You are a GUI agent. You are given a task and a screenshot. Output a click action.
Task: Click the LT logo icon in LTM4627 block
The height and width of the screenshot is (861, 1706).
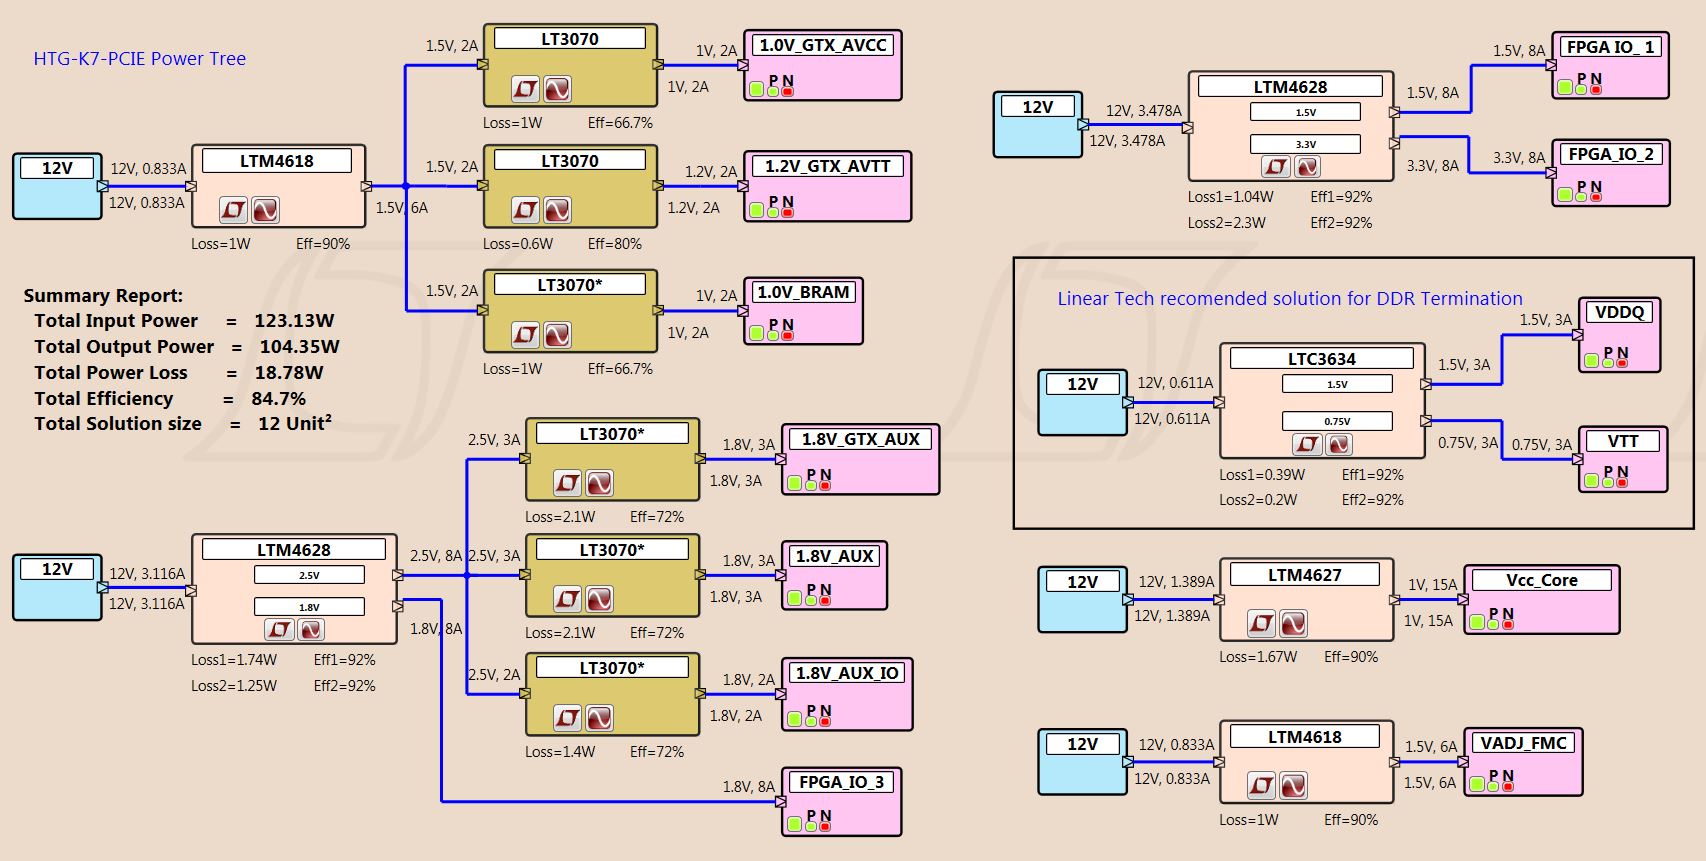point(1262,624)
